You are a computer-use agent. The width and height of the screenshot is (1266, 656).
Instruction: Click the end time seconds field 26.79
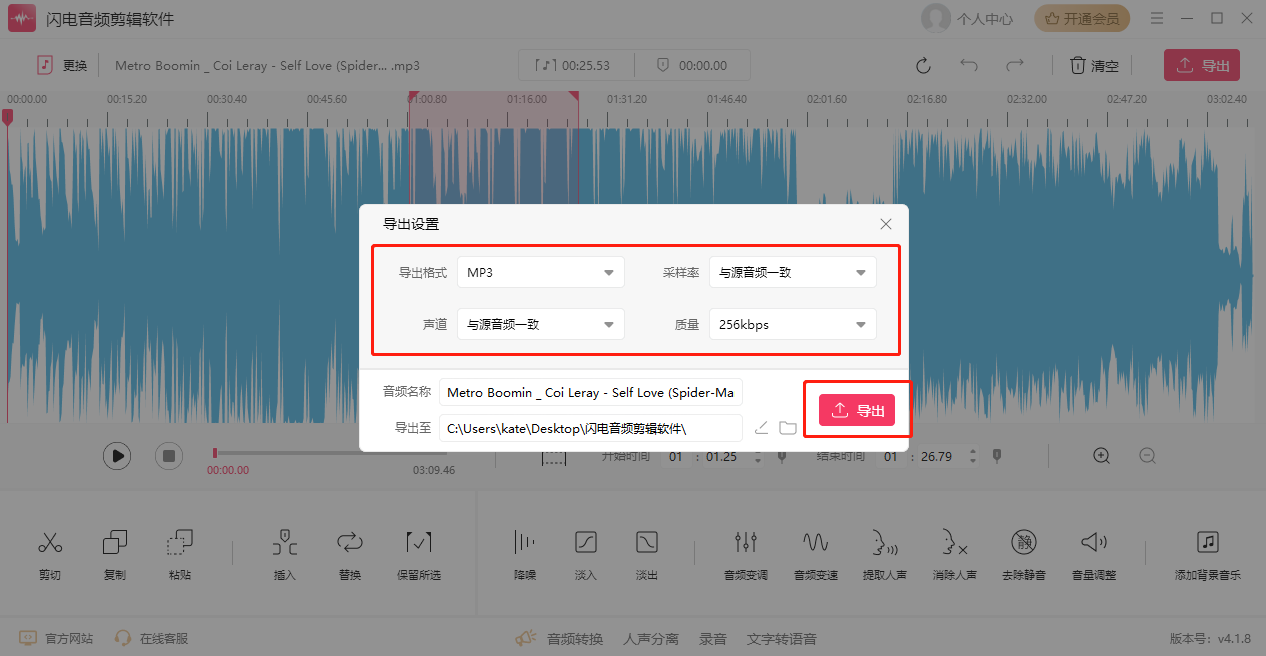[x=937, y=456]
